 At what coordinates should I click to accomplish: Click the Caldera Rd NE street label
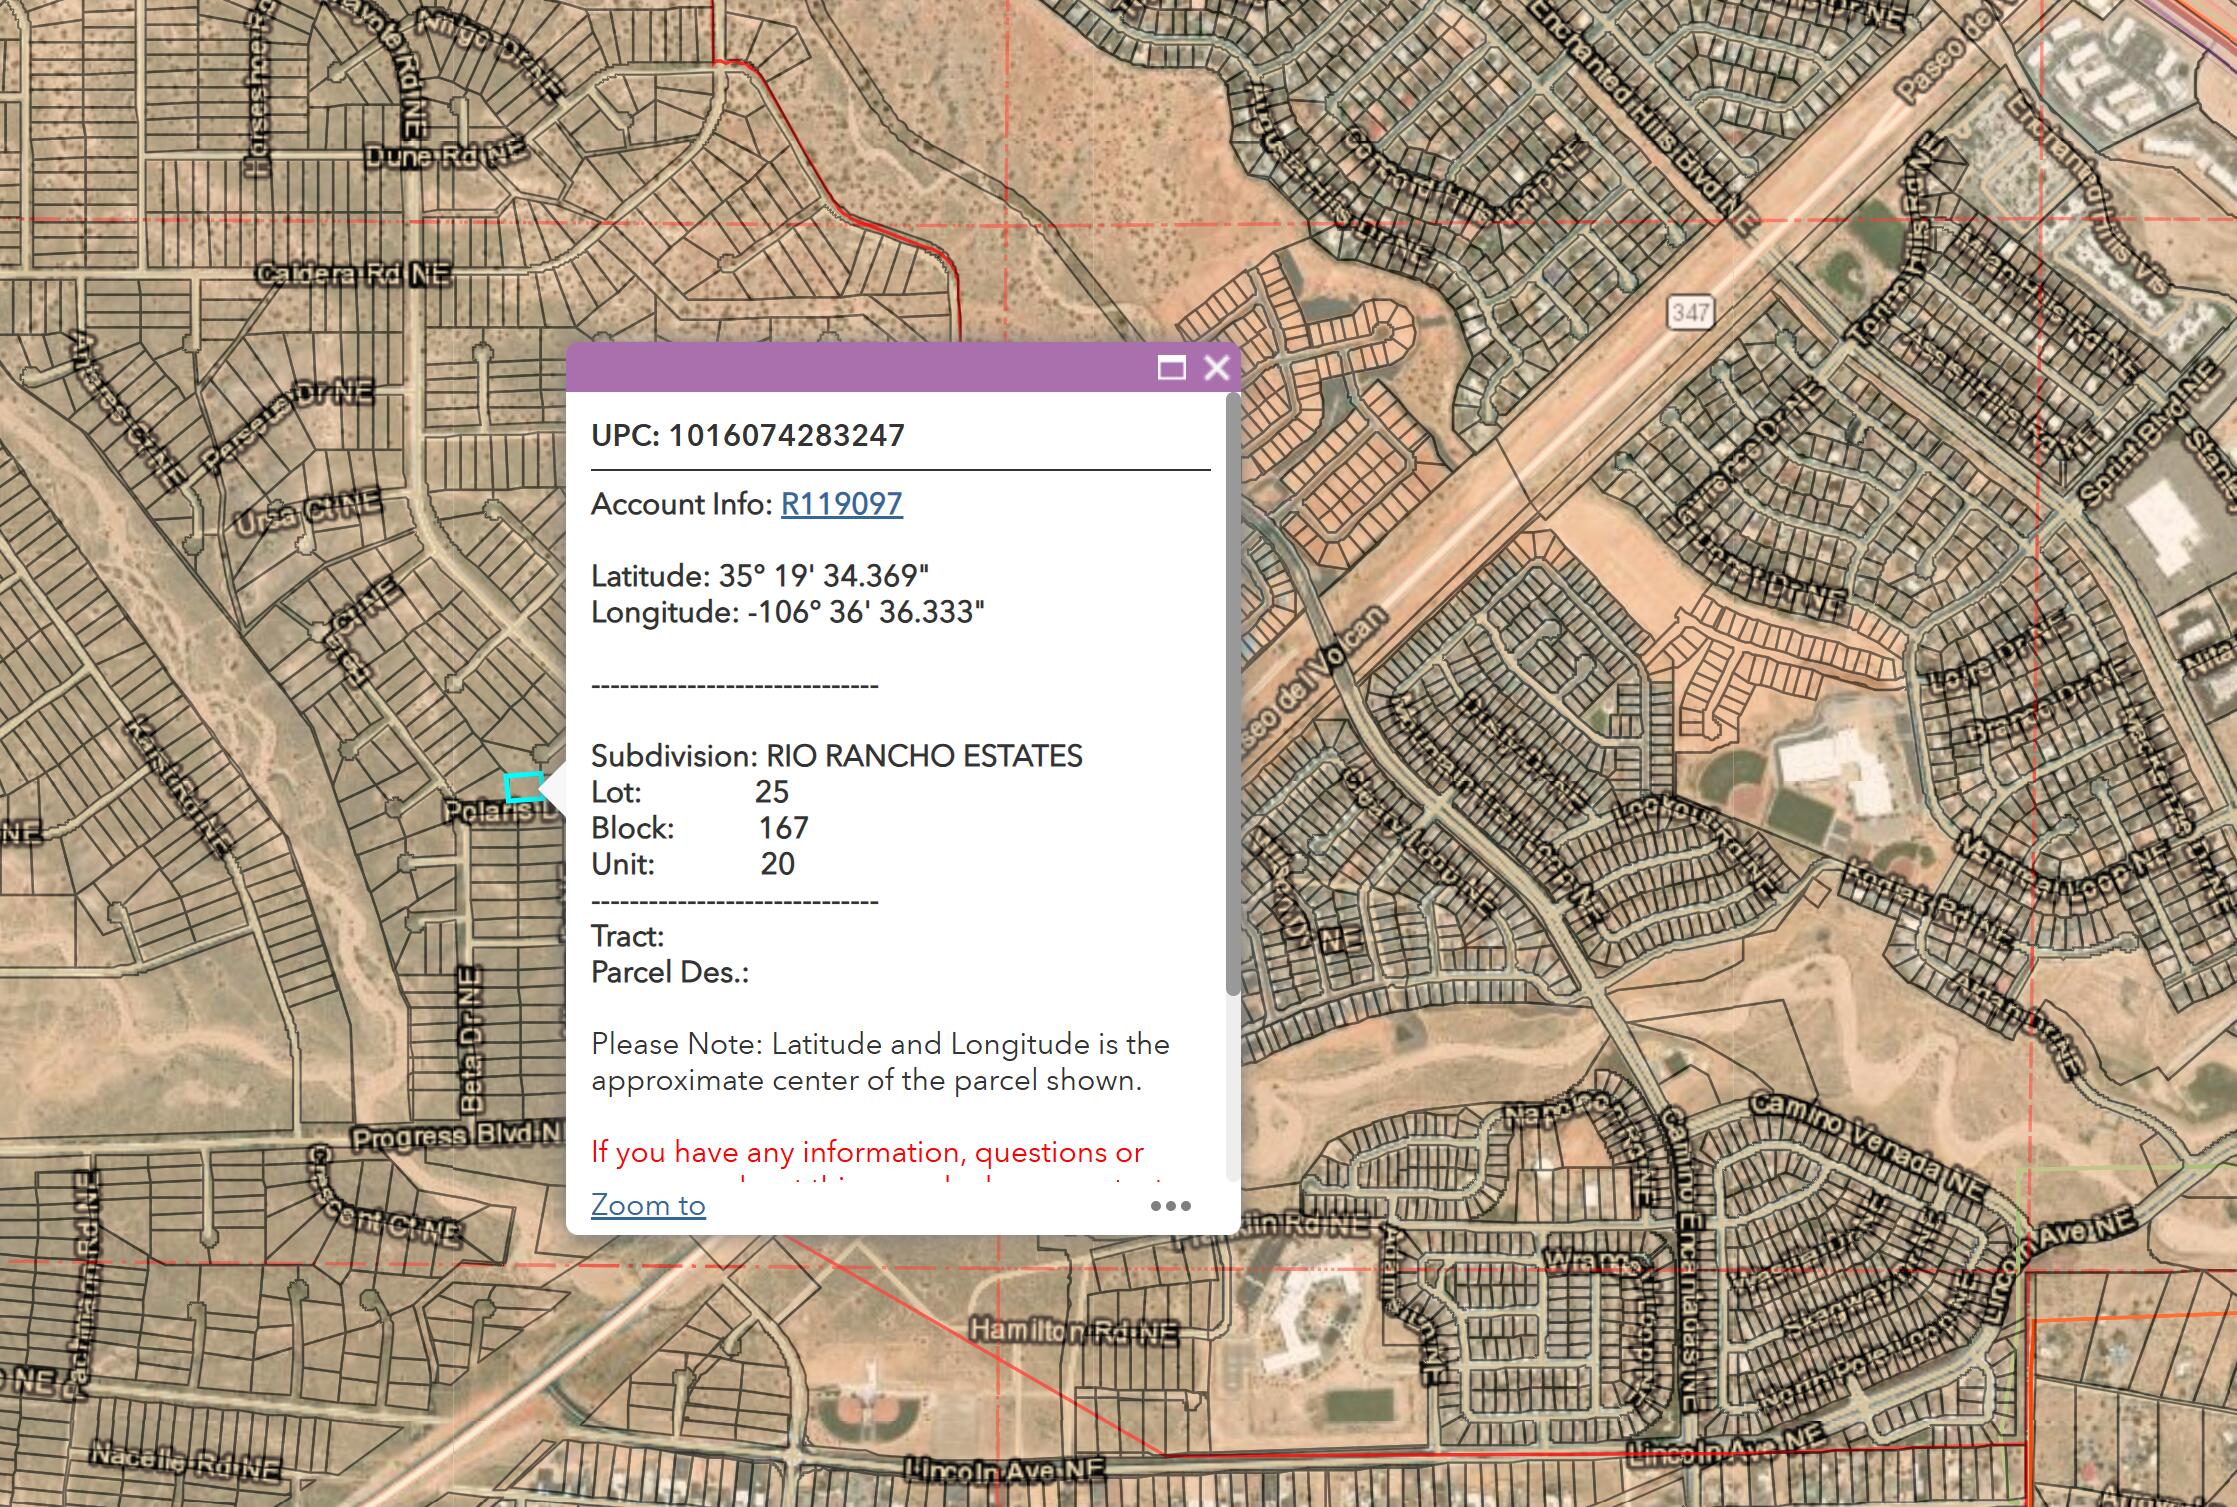[x=354, y=274]
